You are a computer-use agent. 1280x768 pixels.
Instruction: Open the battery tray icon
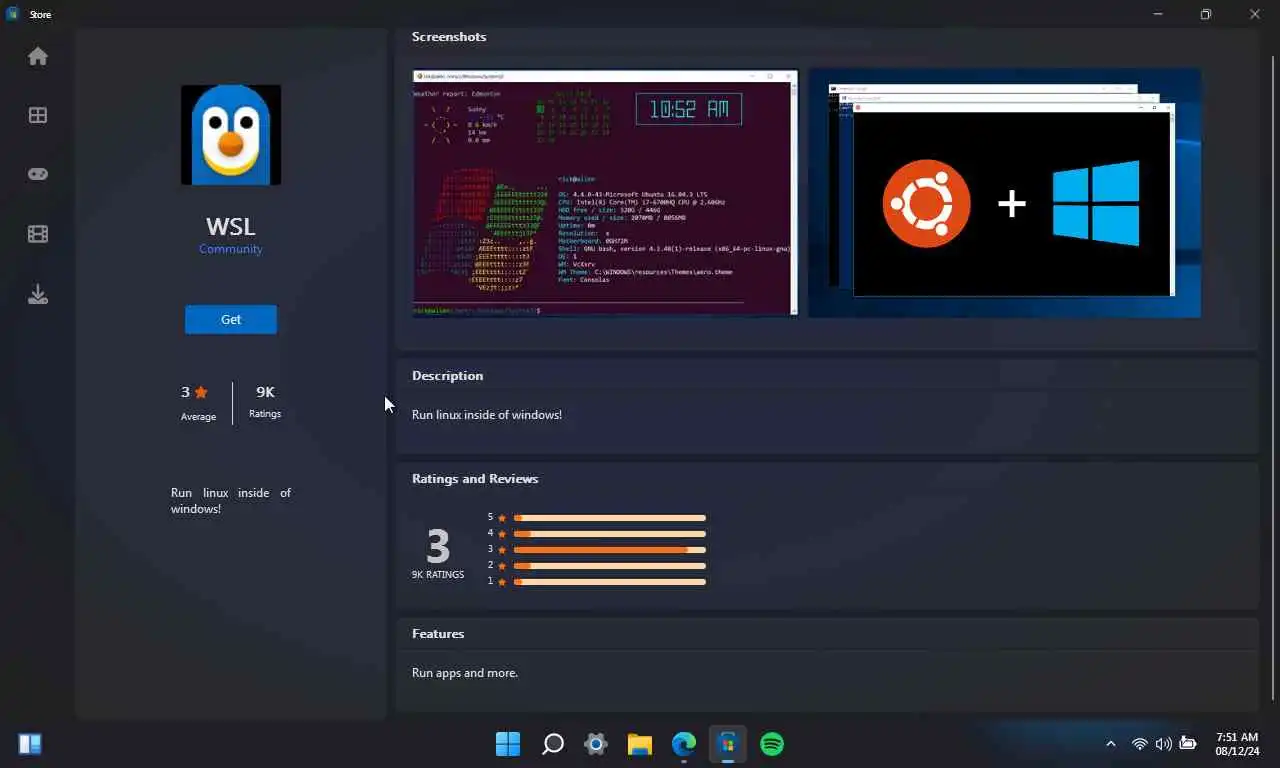[1188, 744]
